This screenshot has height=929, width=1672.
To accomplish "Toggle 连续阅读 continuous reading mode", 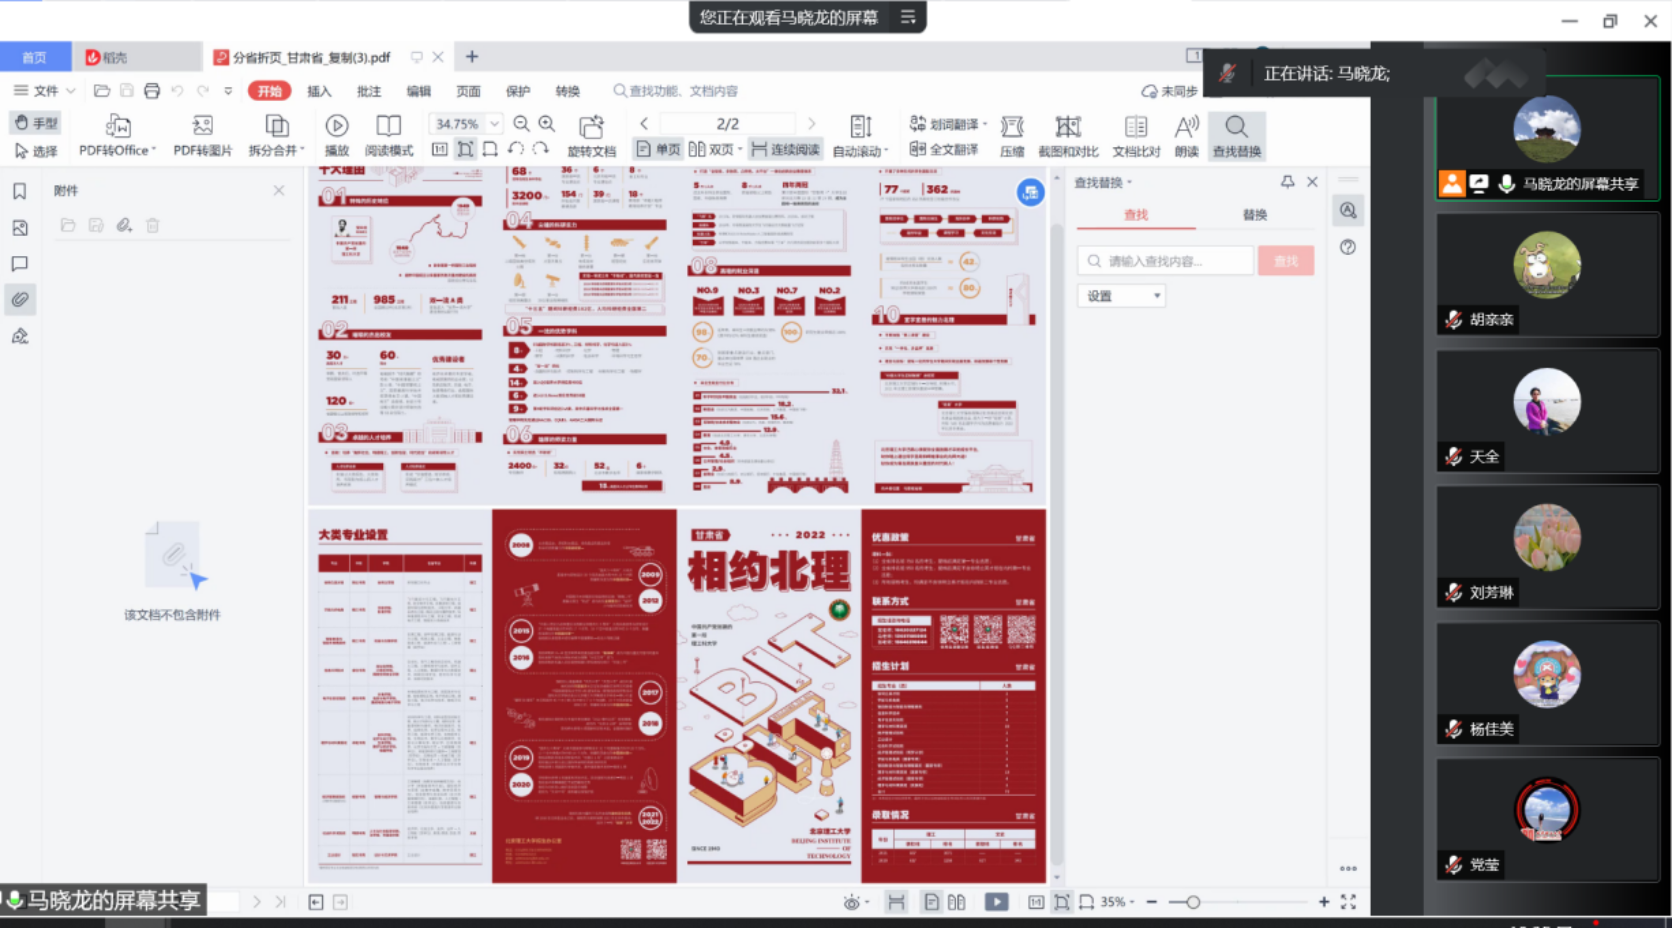I will click(x=786, y=150).
